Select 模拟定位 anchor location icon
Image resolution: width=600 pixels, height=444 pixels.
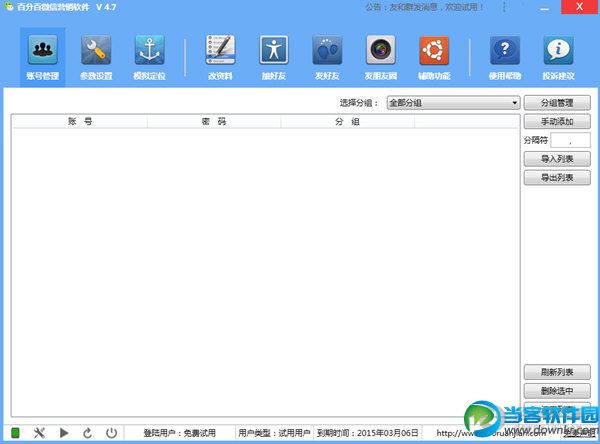click(x=150, y=50)
